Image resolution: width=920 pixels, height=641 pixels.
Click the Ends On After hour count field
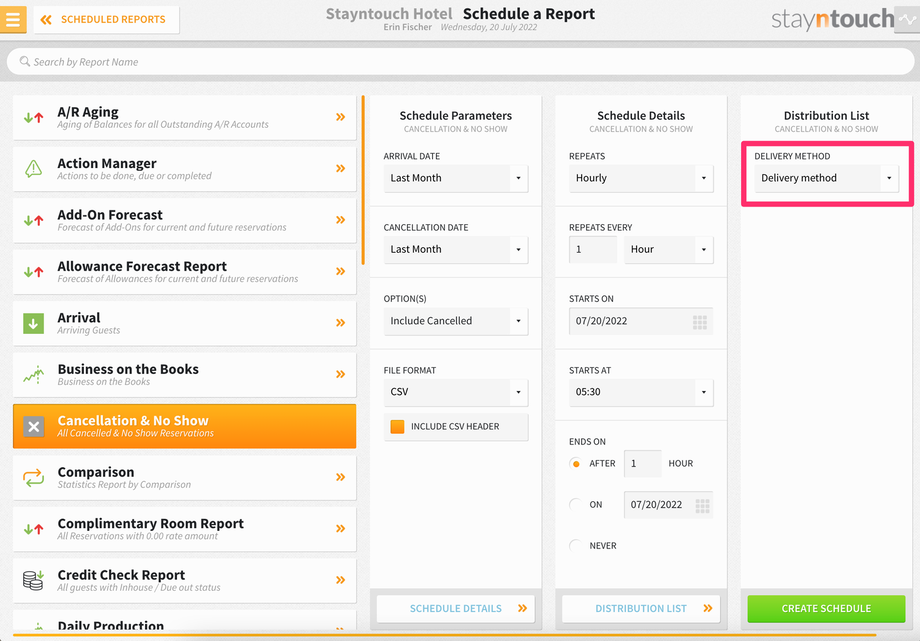click(642, 464)
